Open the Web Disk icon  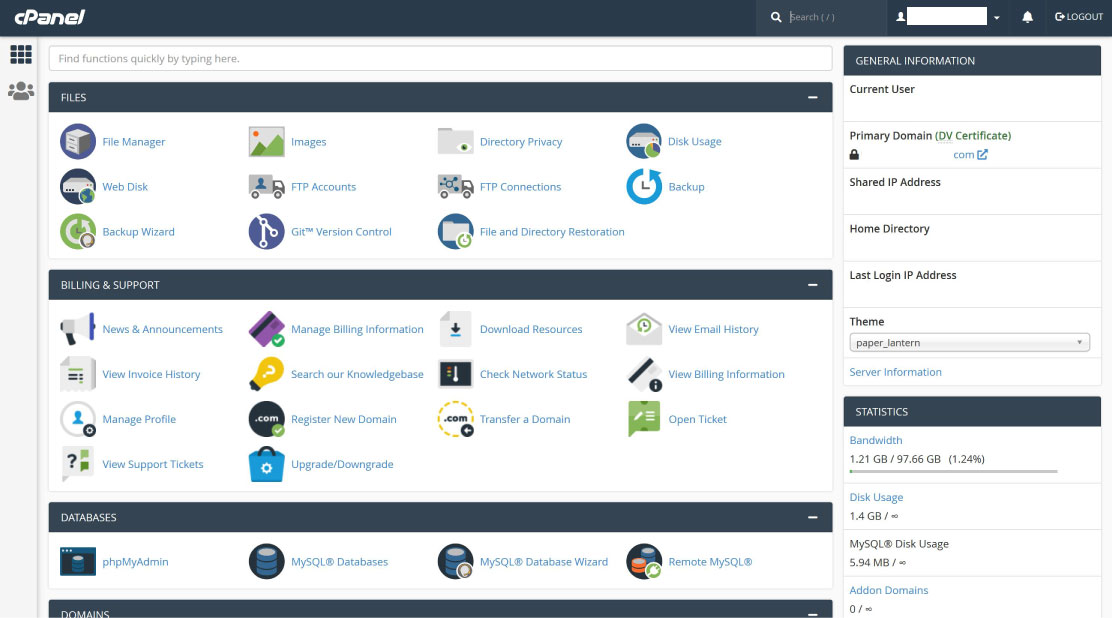click(x=78, y=187)
